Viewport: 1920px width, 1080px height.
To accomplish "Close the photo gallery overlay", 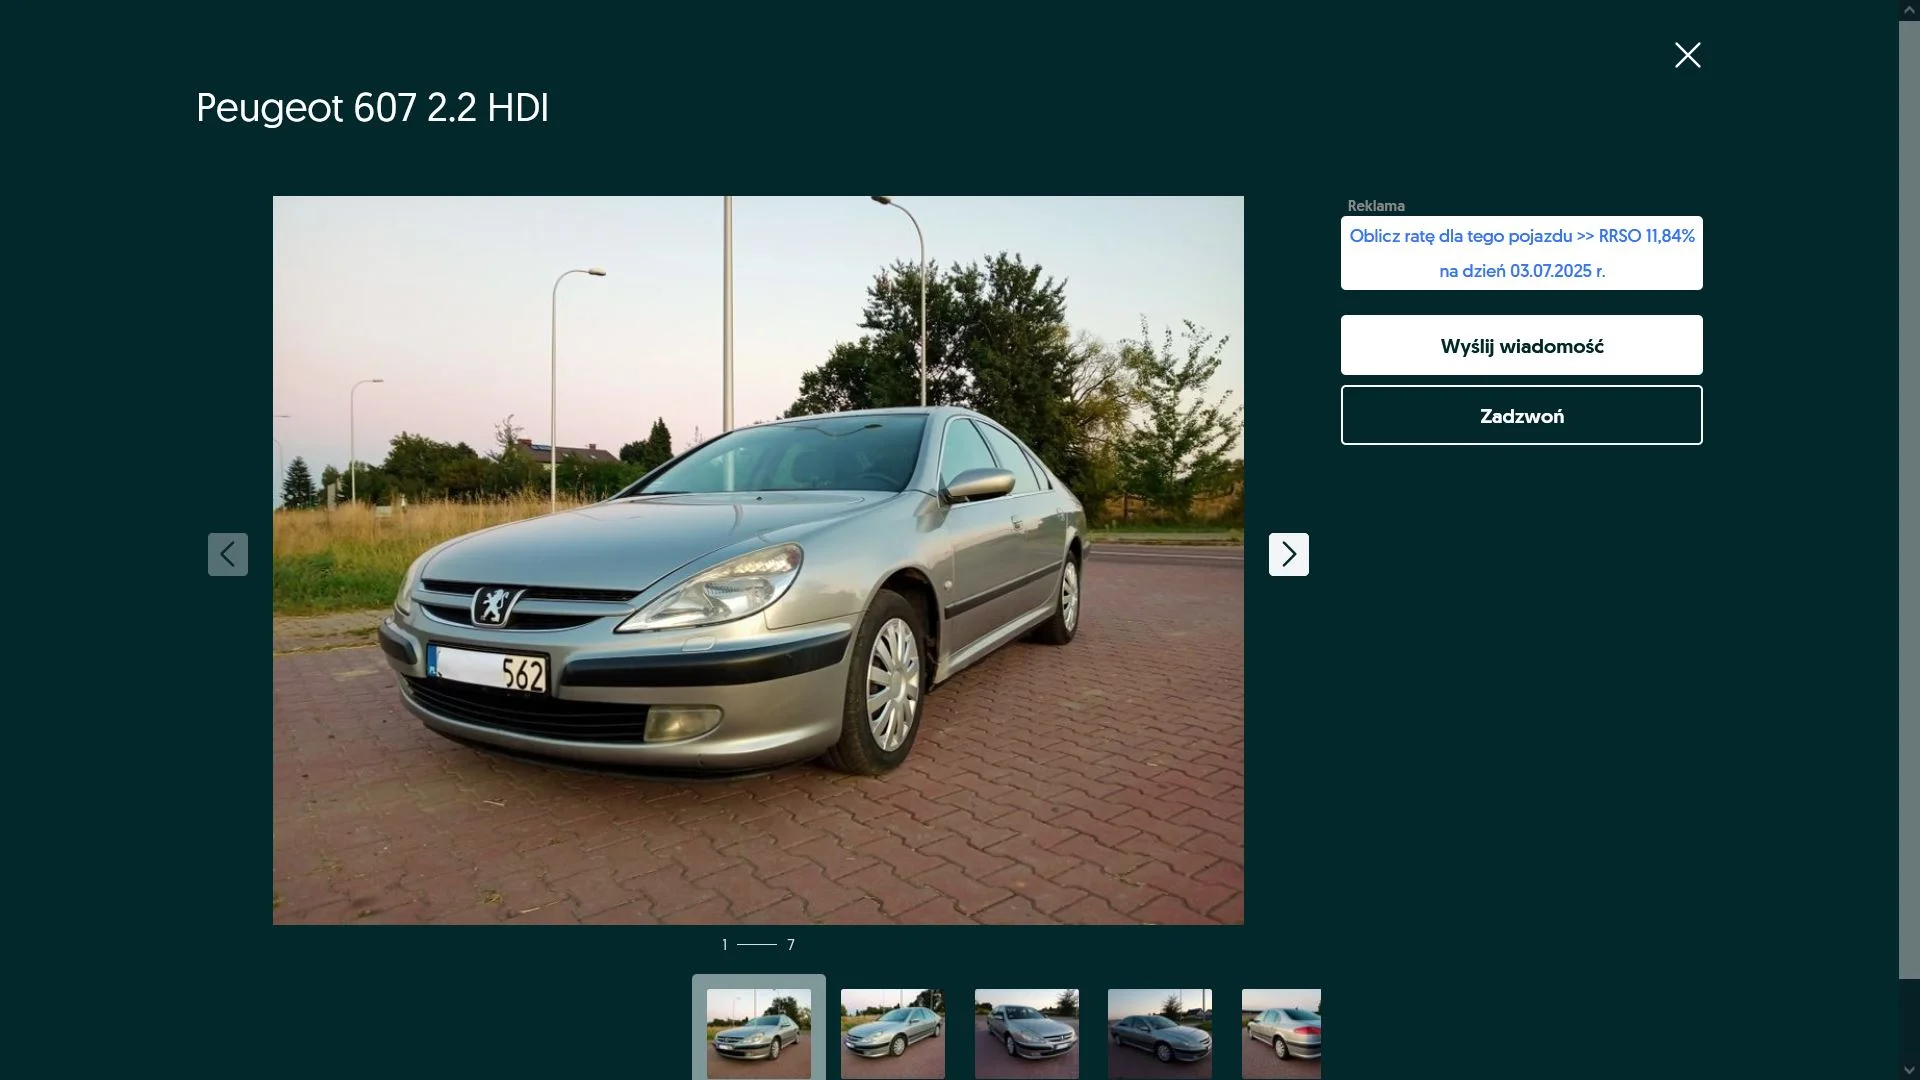I will [x=1687, y=55].
